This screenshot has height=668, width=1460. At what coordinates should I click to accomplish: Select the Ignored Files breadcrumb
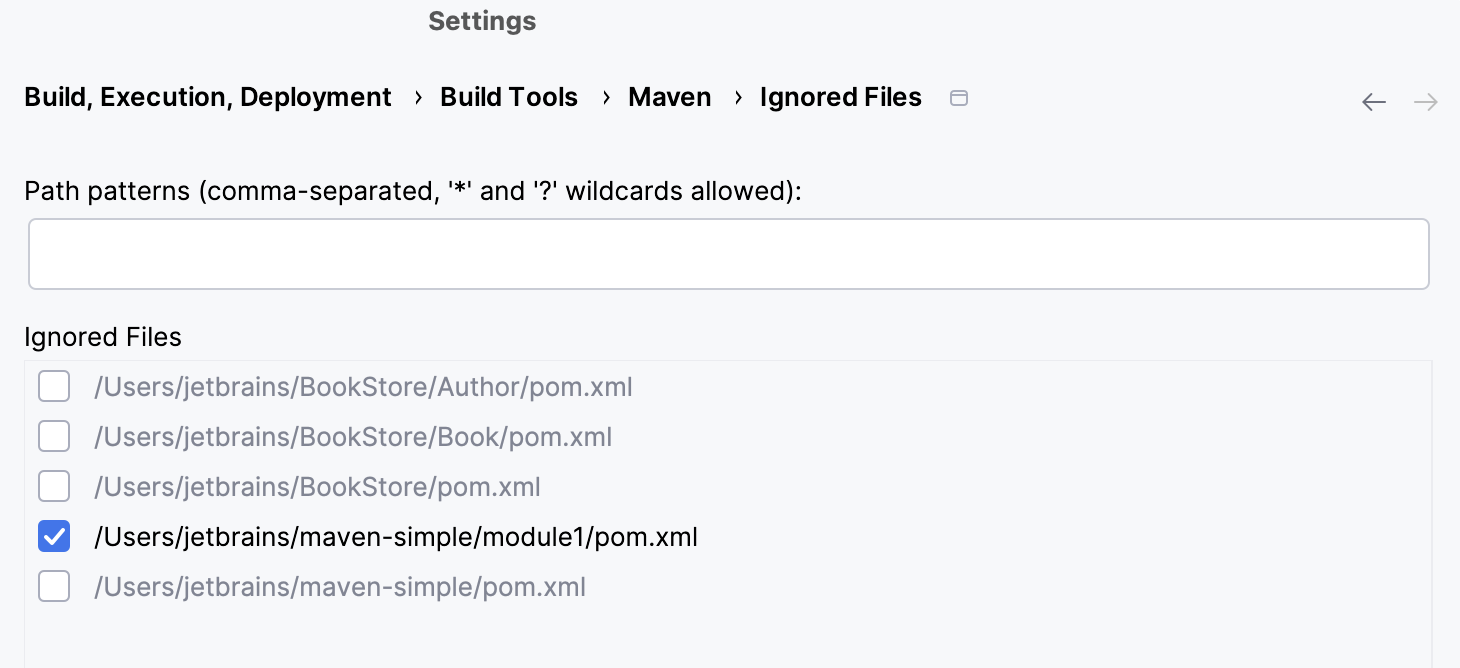click(x=840, y=97)
